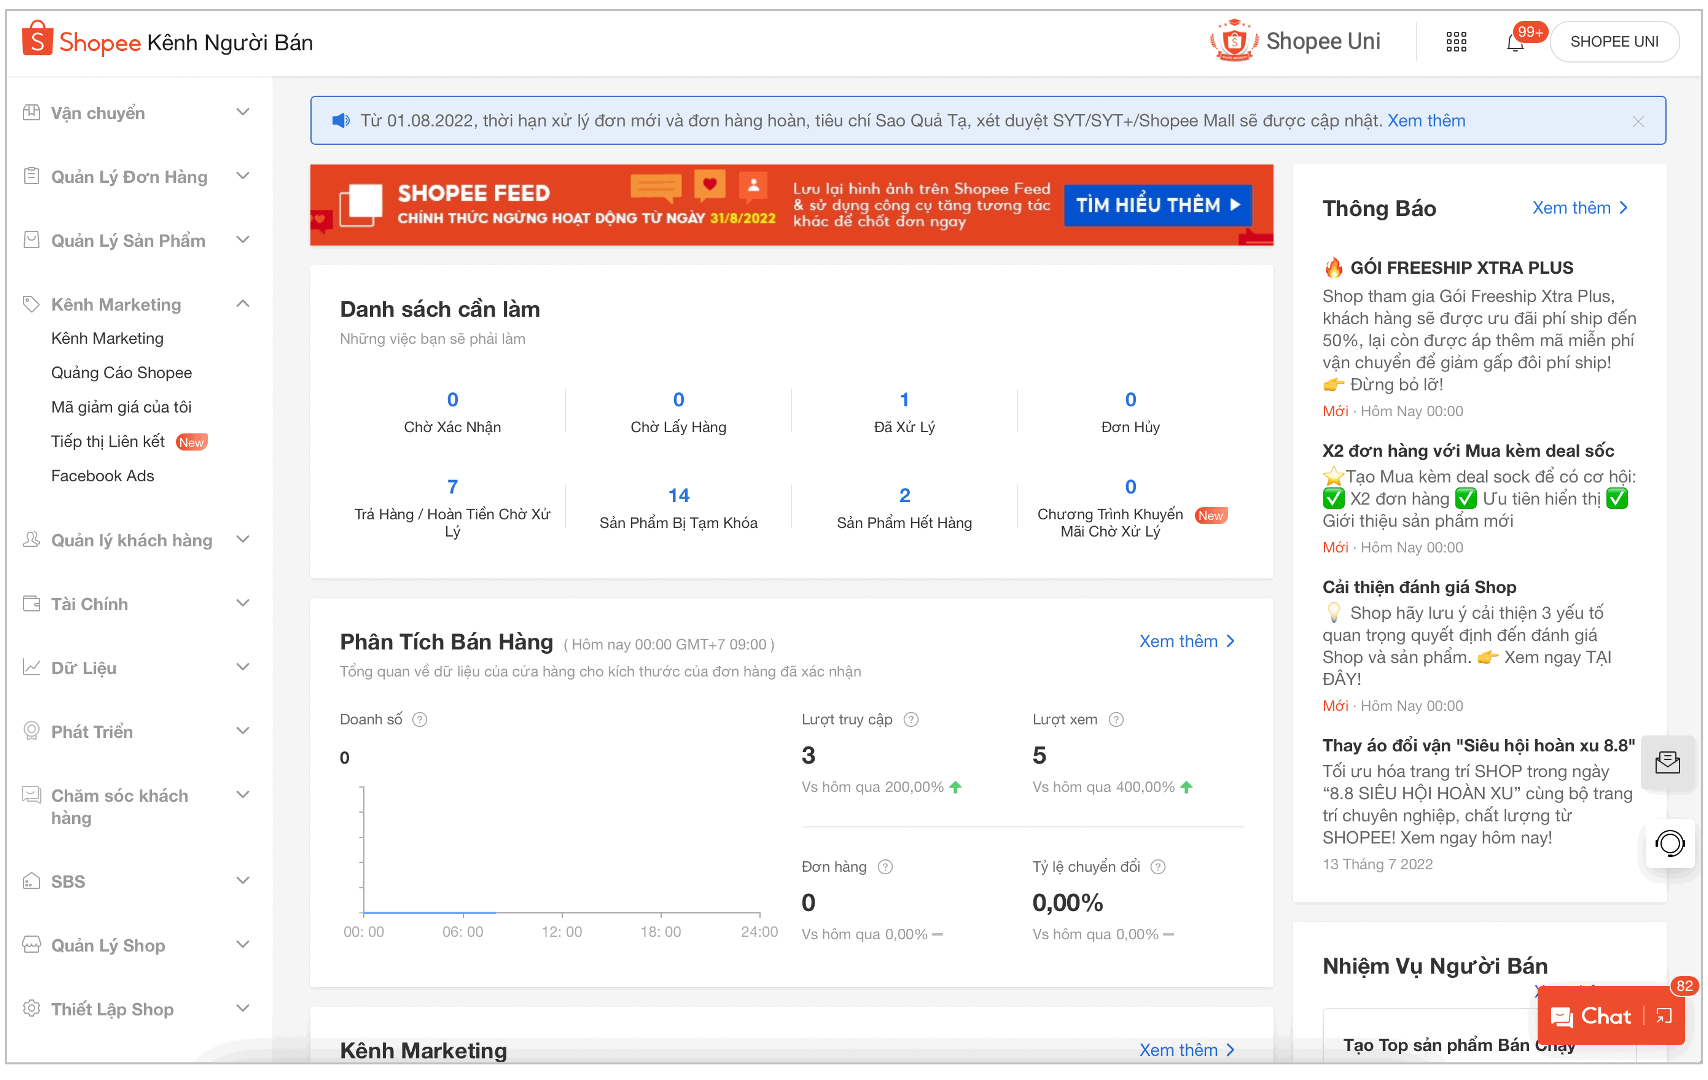Expand the Dữ Liệu section
Image resolution: width=1708 pixels, height=1080 pixels.
pyautogui.click(x=243, y=667)
